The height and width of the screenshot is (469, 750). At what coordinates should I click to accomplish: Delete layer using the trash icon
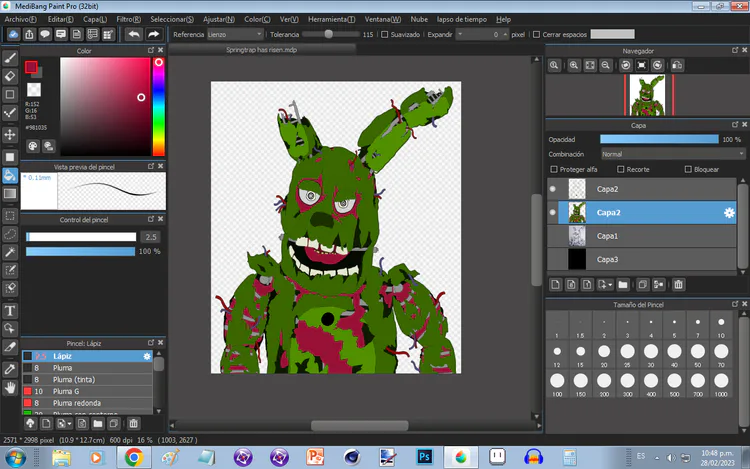coord(679,284)
